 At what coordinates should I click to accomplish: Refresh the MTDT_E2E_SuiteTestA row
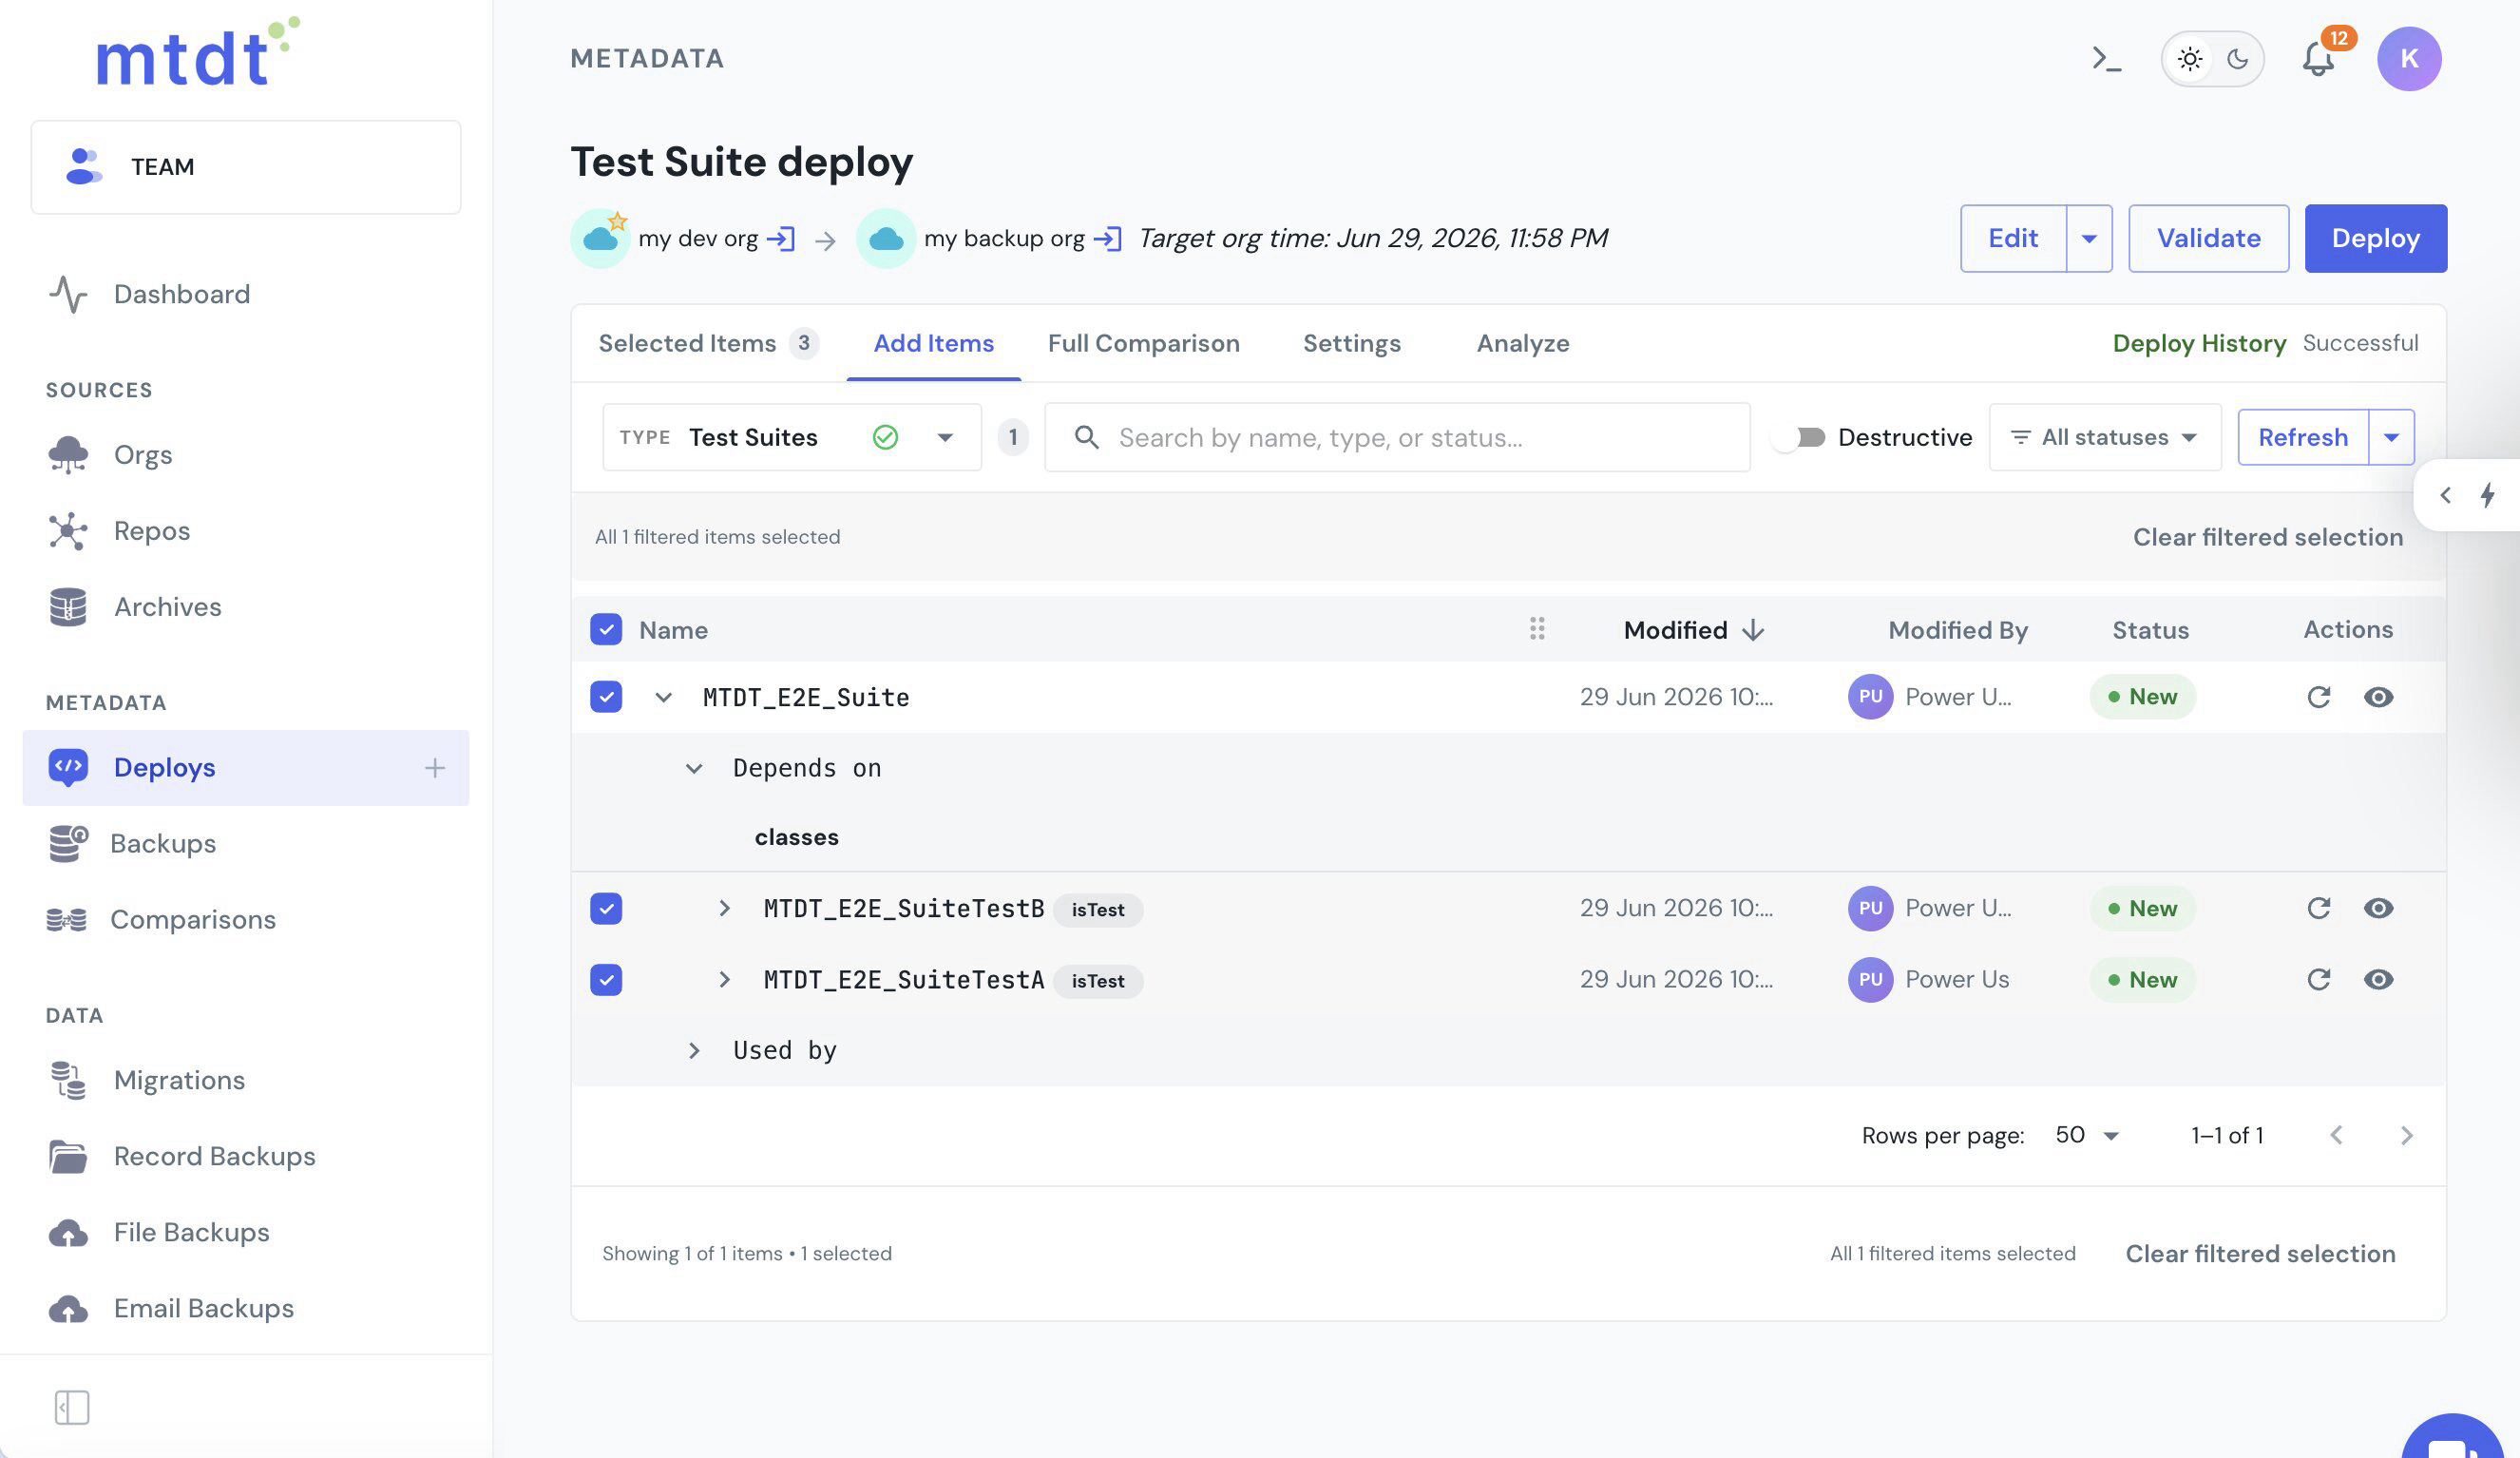(2319, 979)
